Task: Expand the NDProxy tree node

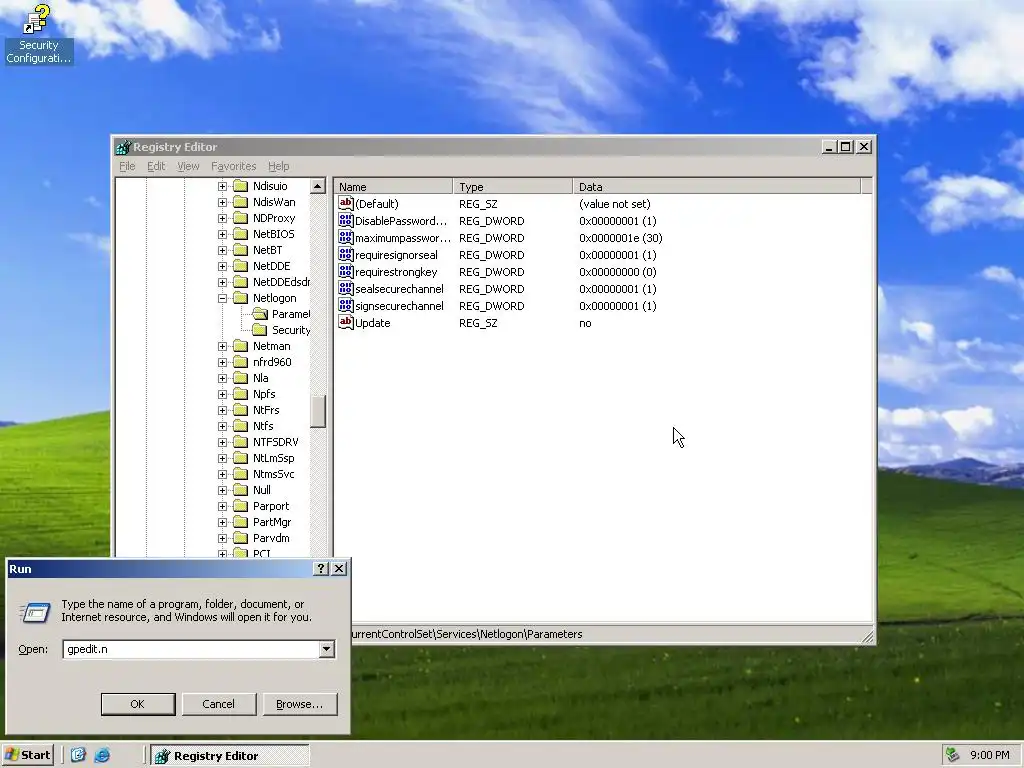Action: pos(223,218)
